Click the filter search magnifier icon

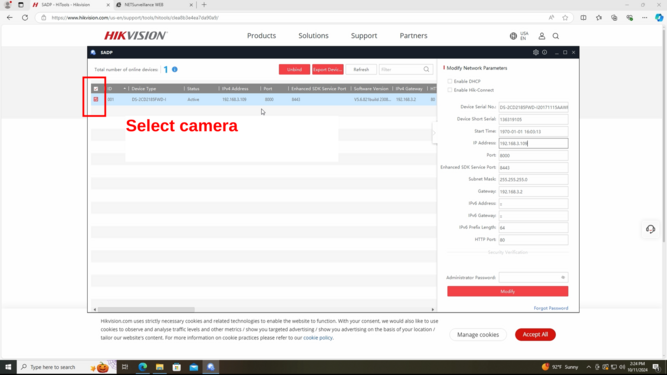coord(426,69)
